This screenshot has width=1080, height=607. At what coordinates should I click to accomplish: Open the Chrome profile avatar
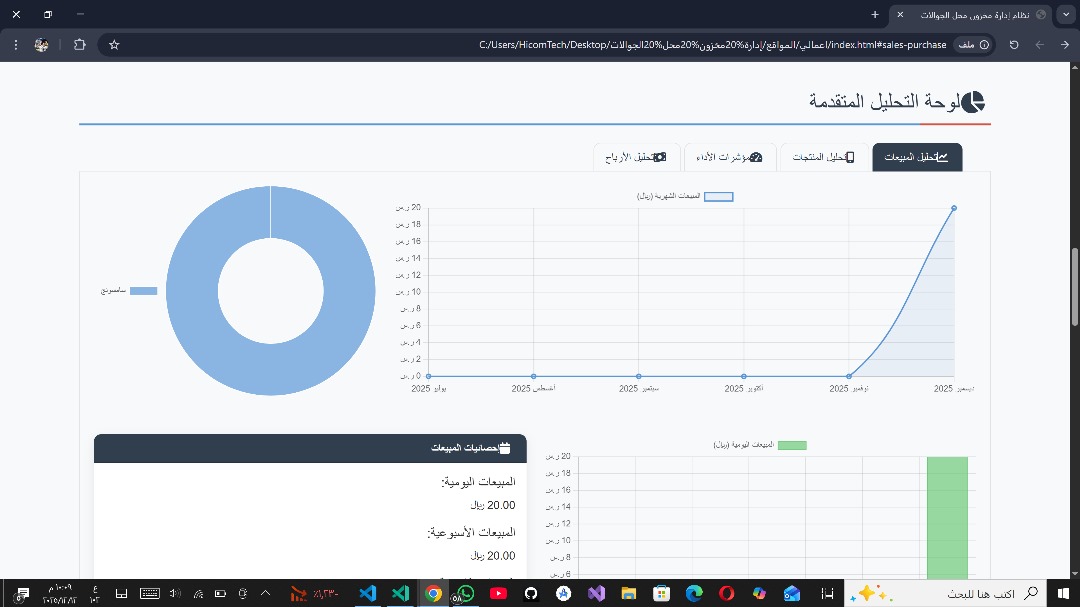[x=41, y=45]
